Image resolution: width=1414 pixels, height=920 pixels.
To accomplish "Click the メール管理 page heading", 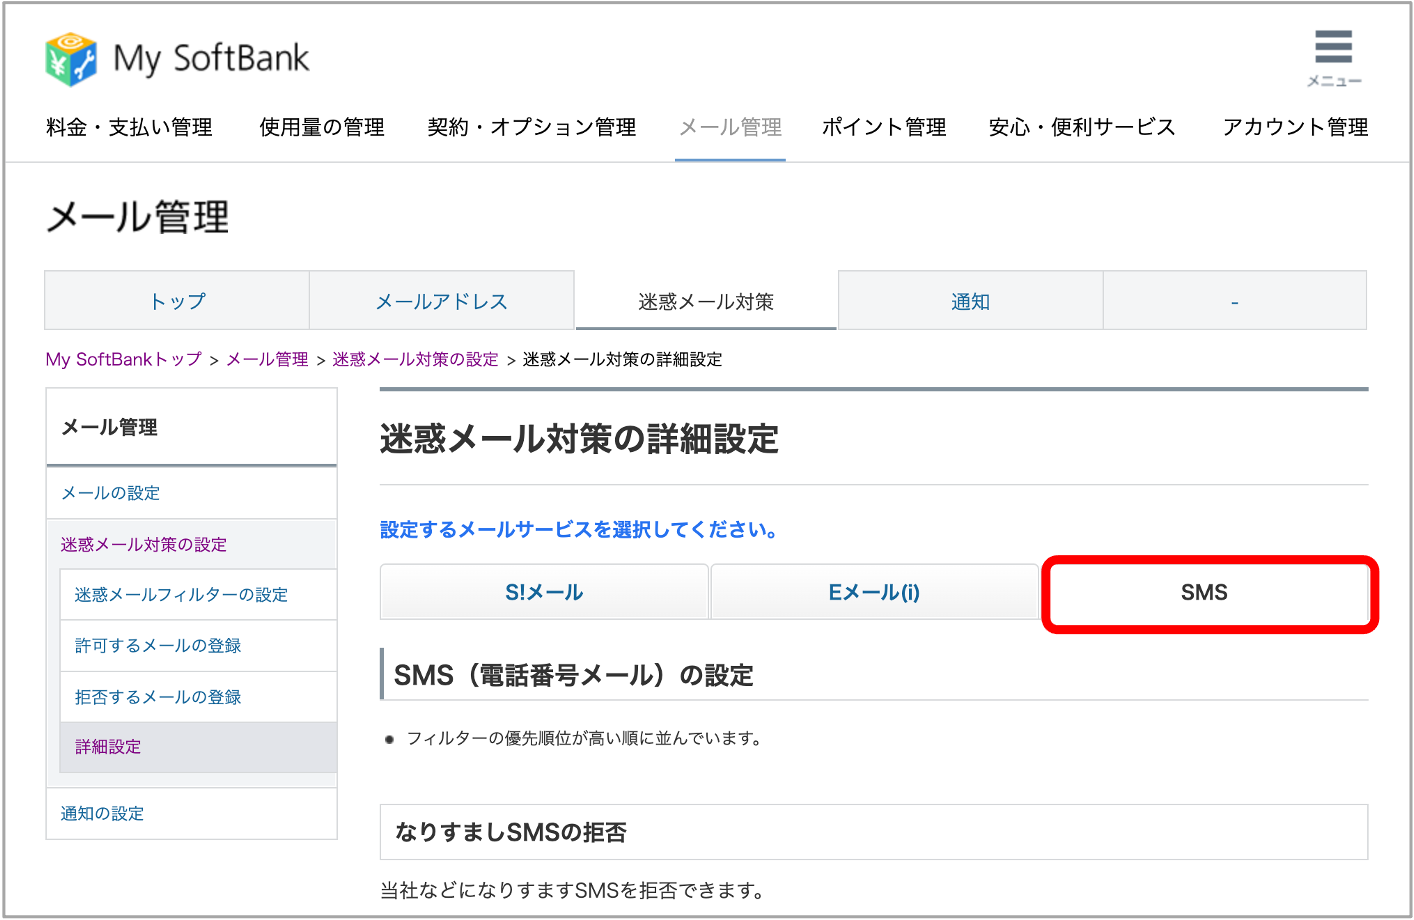I will (x=138, y=217).
